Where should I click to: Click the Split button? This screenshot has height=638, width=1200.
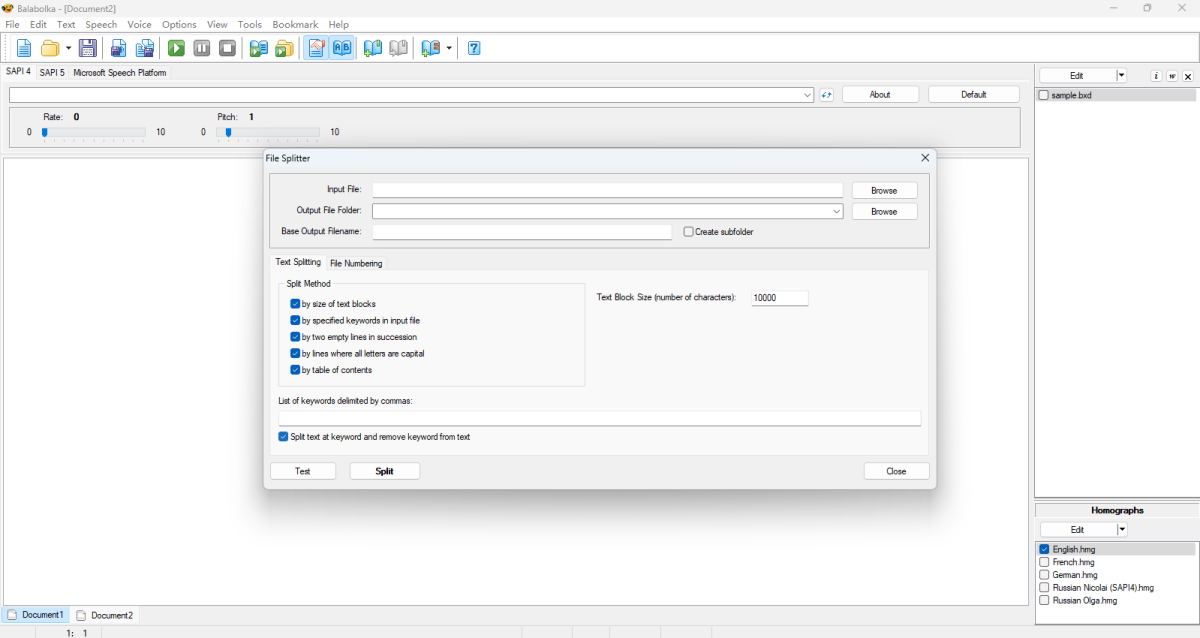[385, 471]
